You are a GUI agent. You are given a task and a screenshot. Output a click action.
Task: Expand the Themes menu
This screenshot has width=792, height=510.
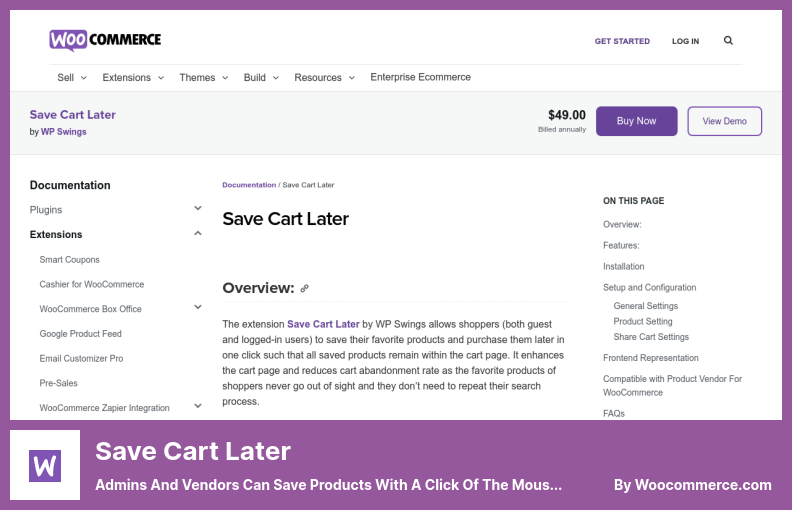[x=204, y=77]
